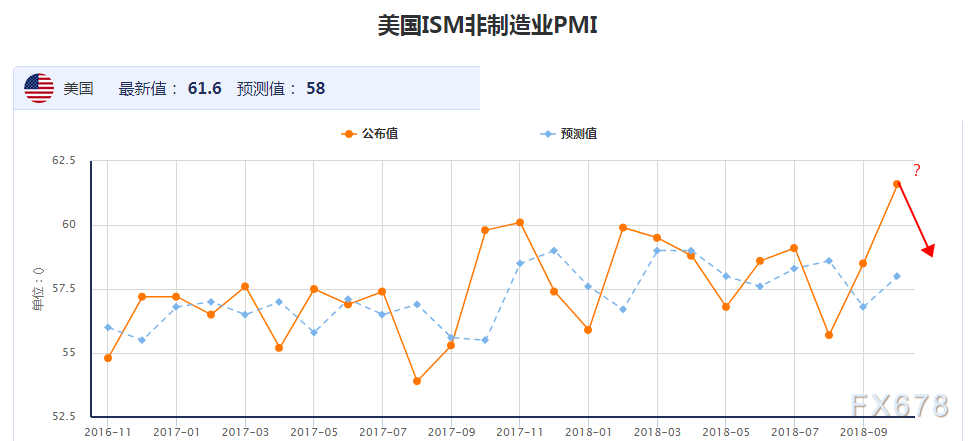Viewport: 979px width, 441px height.
Task: Click the United States flag icon
Action: 39,88
